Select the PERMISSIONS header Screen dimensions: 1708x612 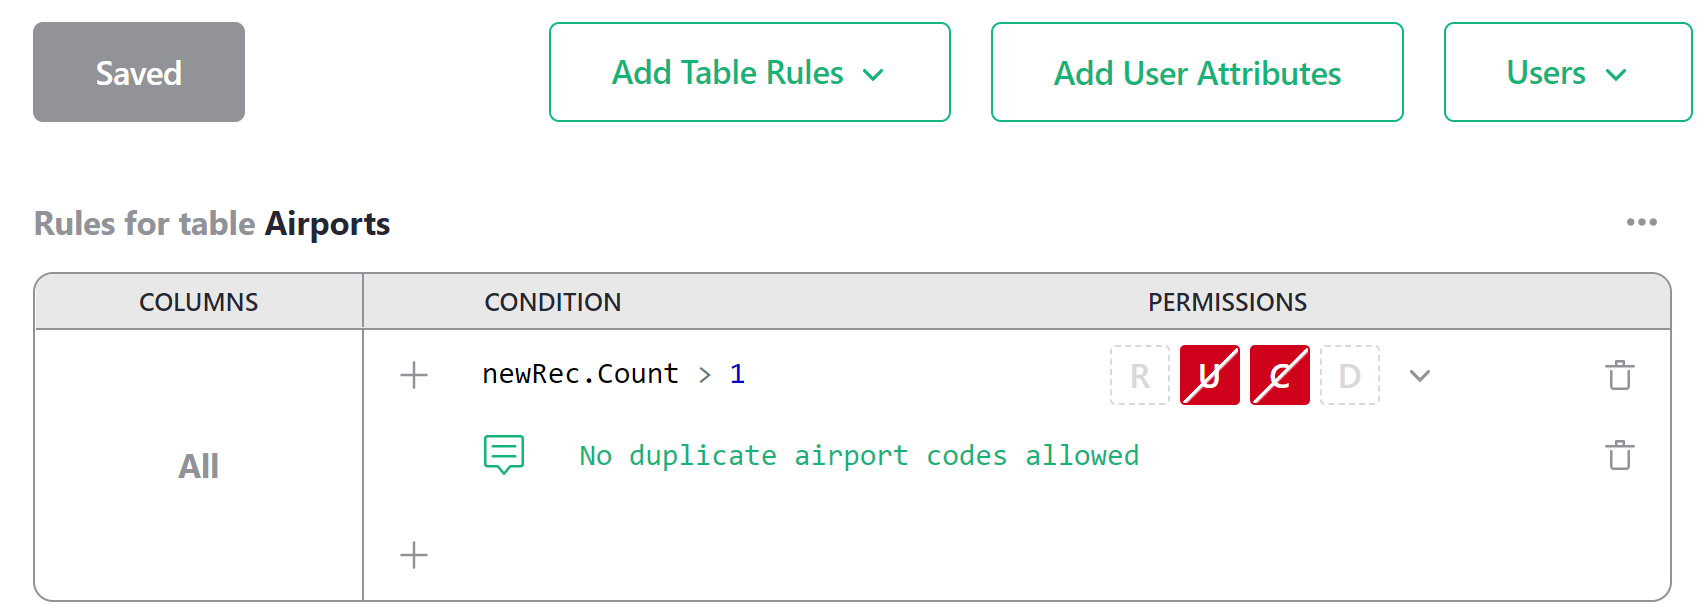coord(1228,301)
